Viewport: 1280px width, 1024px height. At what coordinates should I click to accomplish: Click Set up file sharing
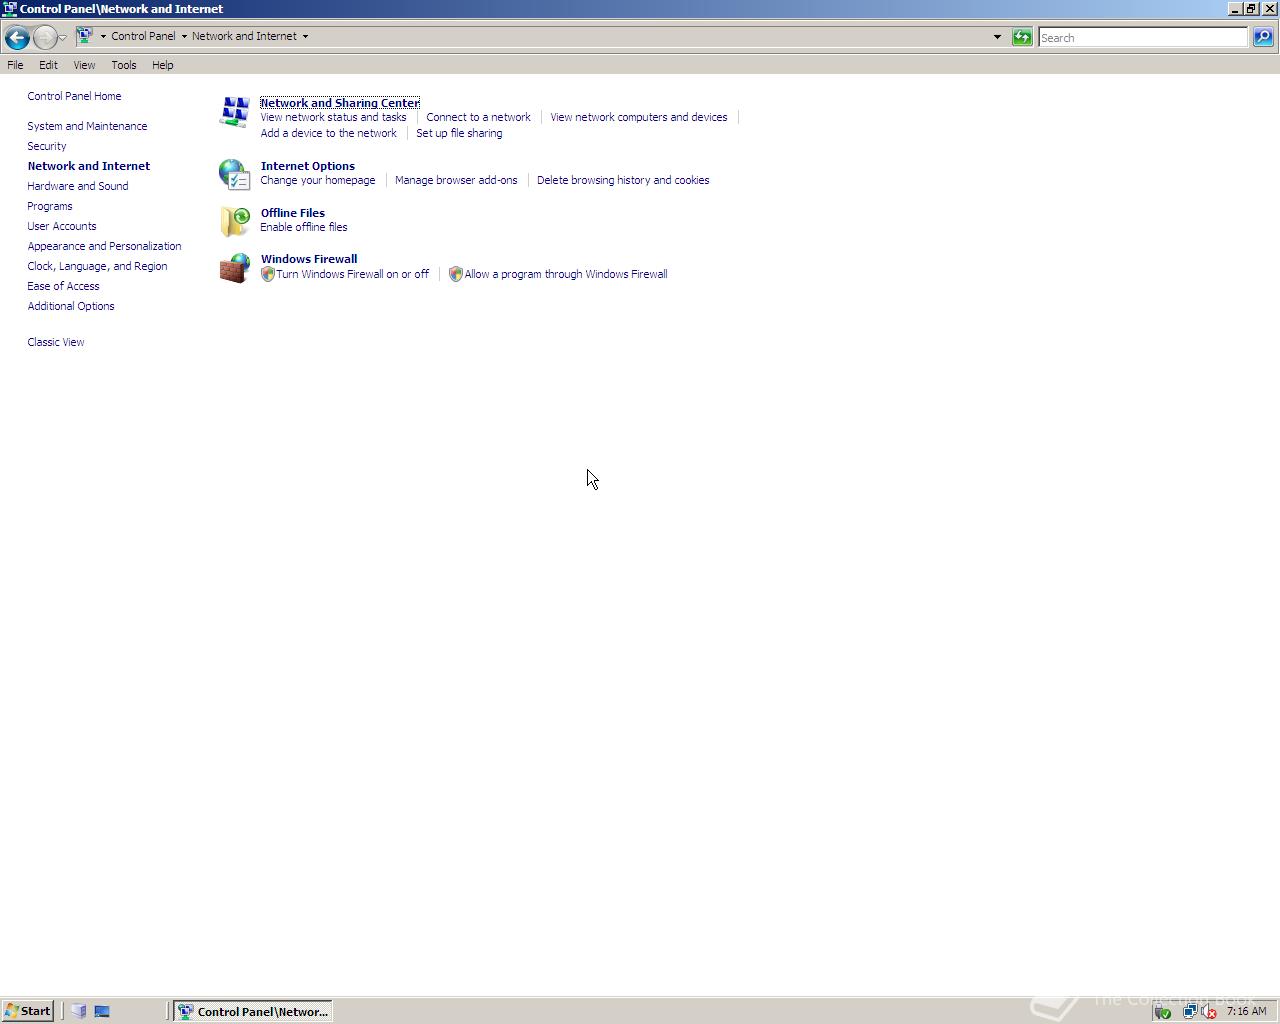click(459, 133)
